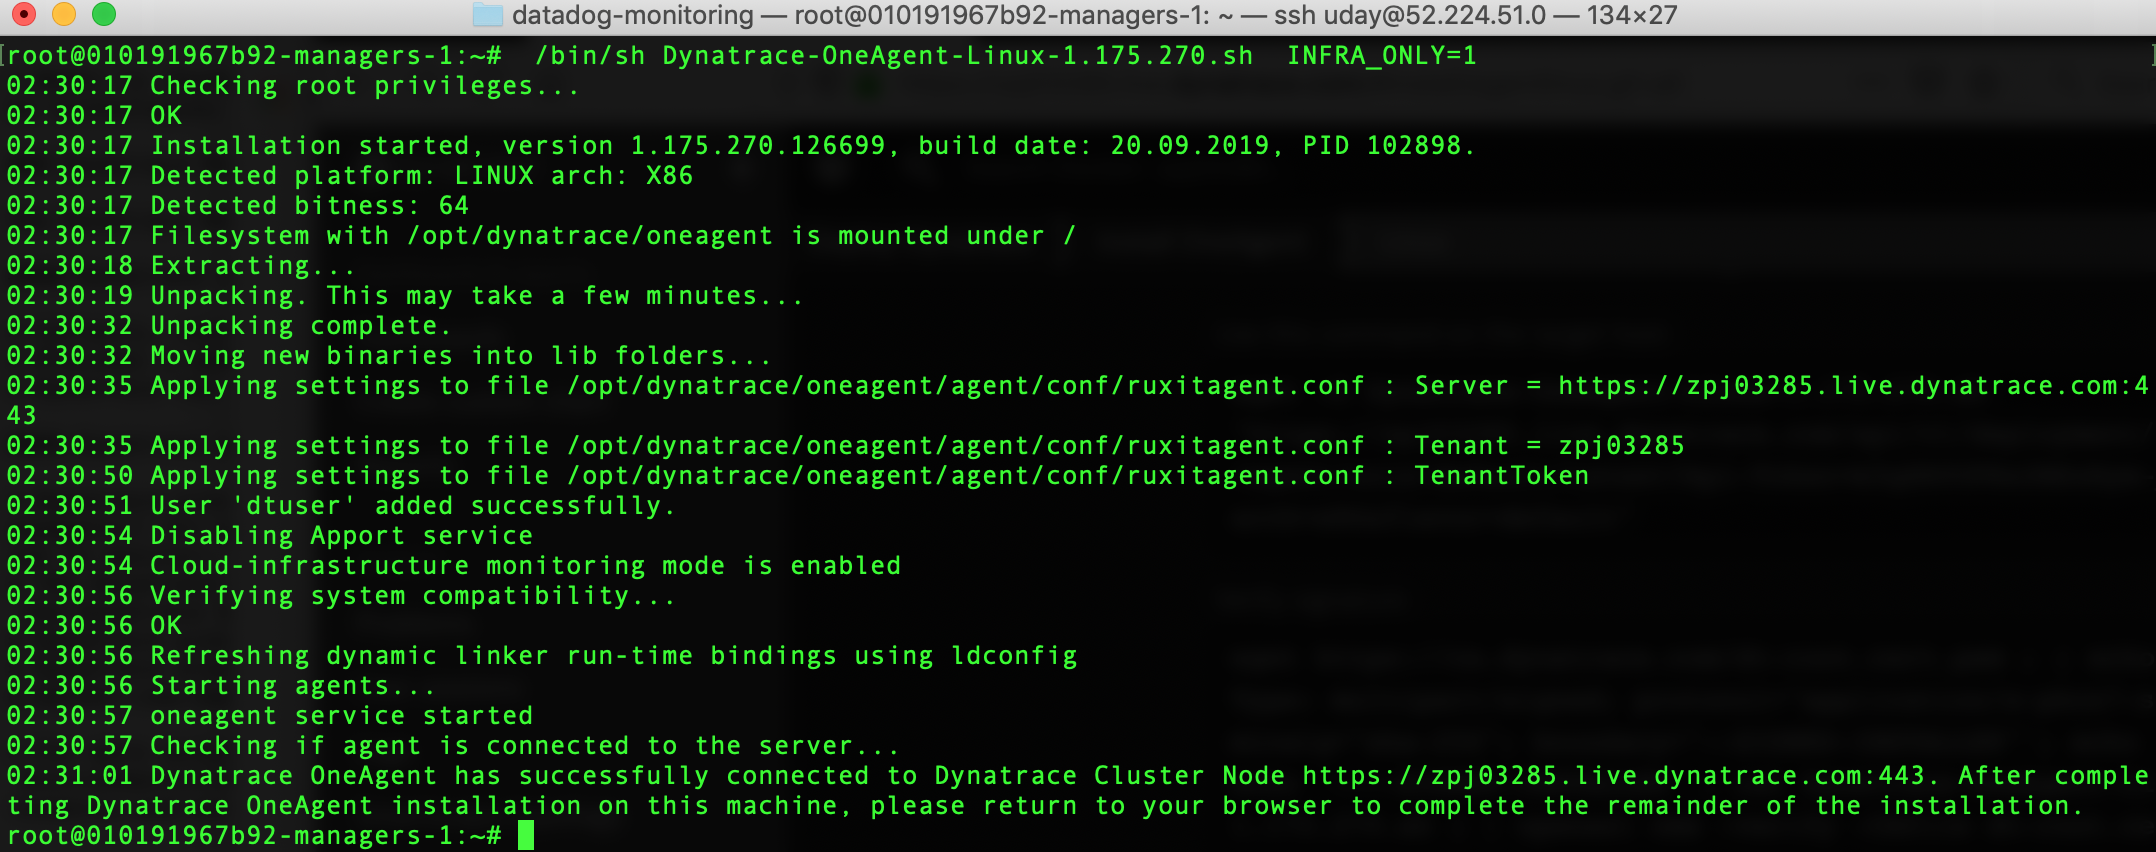Click the version number '1.175.270.126699'

click(x=758, y=146)
